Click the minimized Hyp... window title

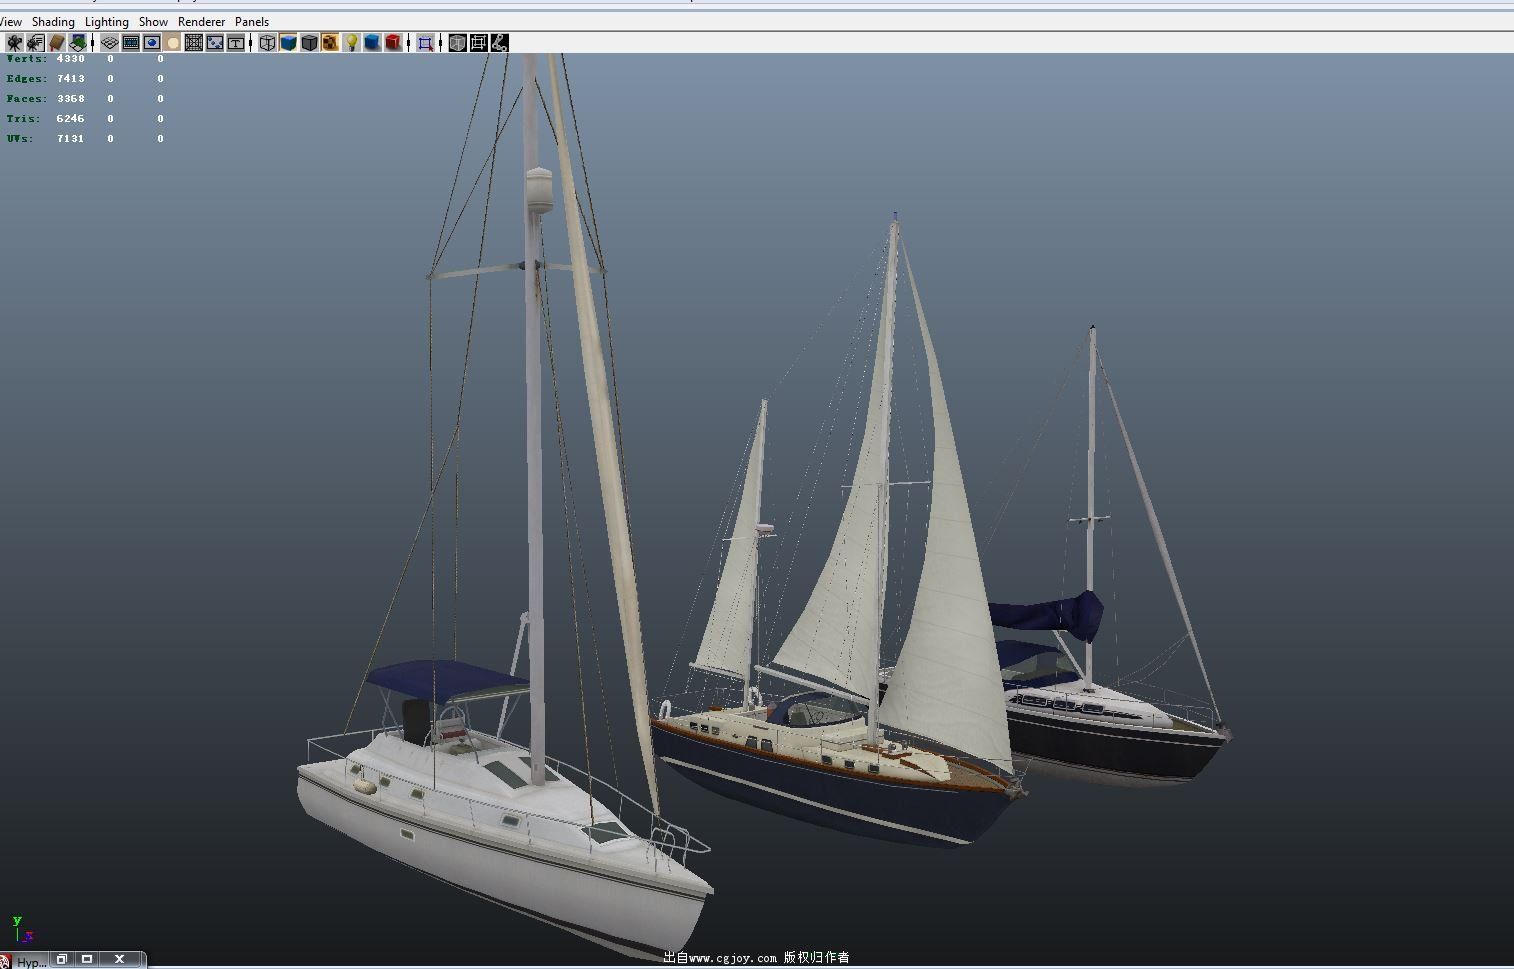(31, 962)
